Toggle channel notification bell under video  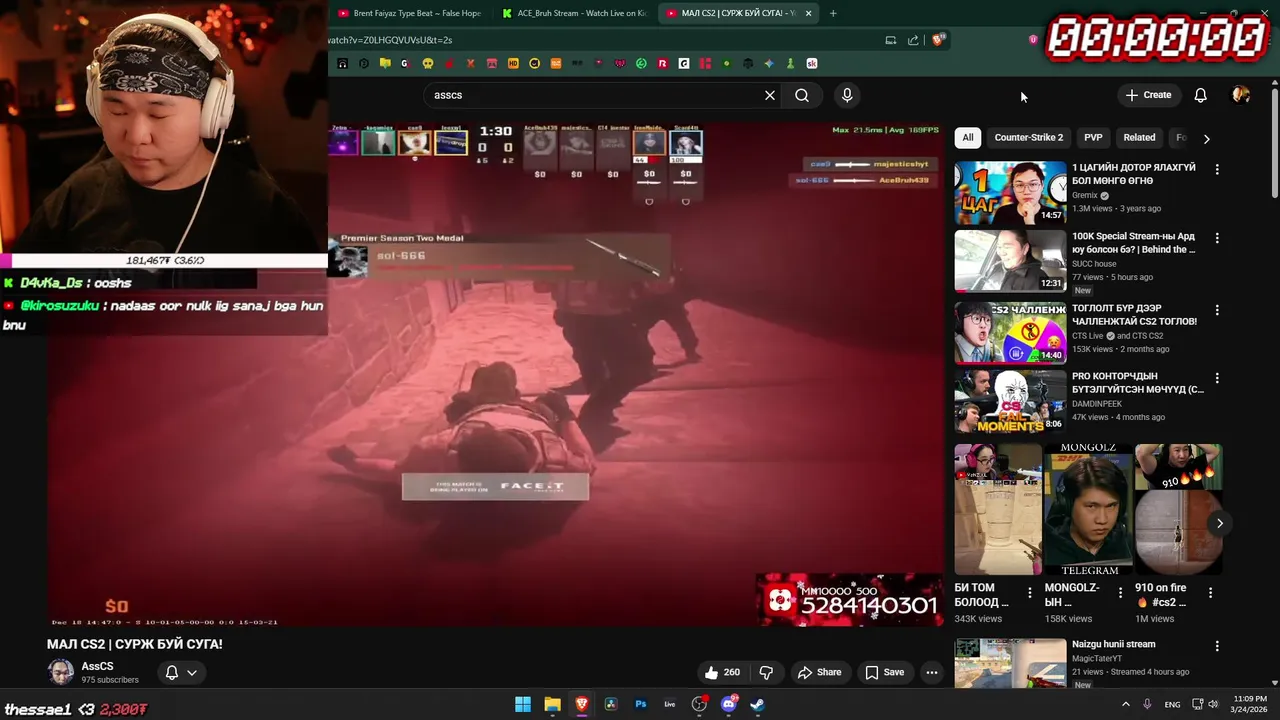click(x=172, y=672)
